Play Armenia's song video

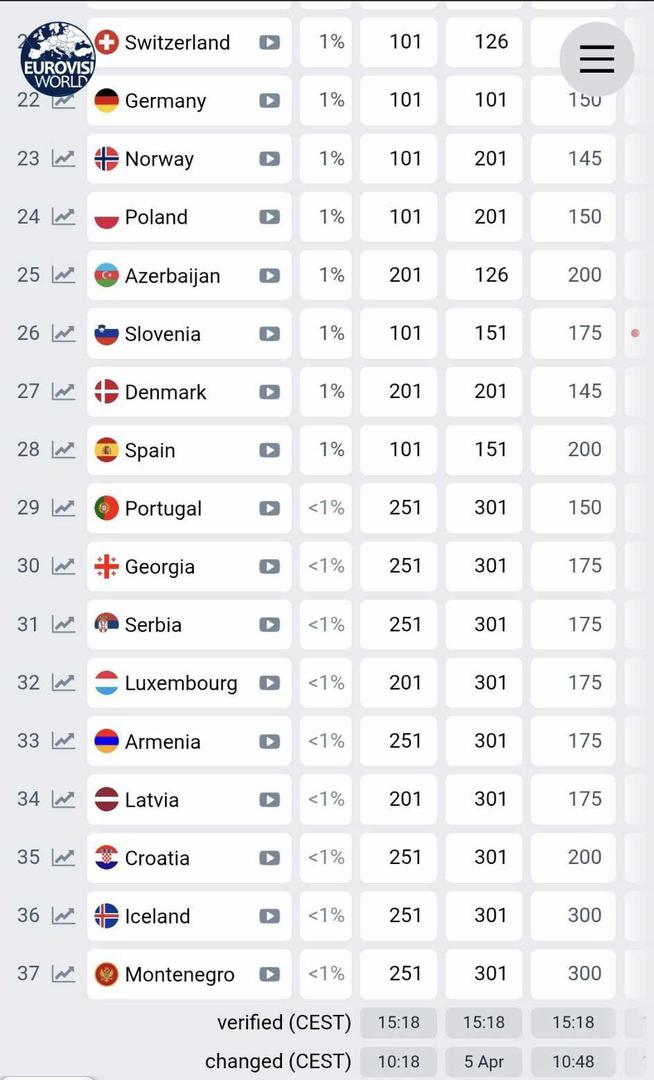point(269,742)
